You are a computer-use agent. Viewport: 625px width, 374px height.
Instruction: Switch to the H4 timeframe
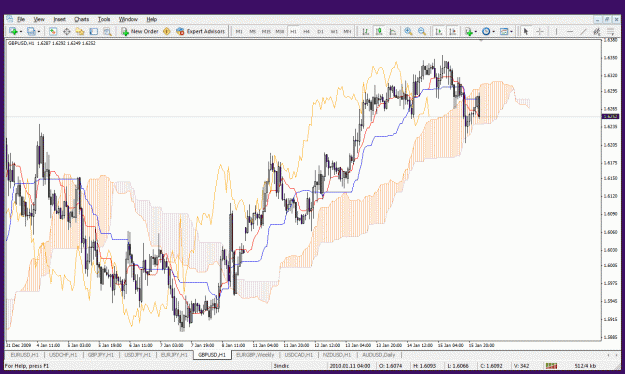(x=307, y=31)
